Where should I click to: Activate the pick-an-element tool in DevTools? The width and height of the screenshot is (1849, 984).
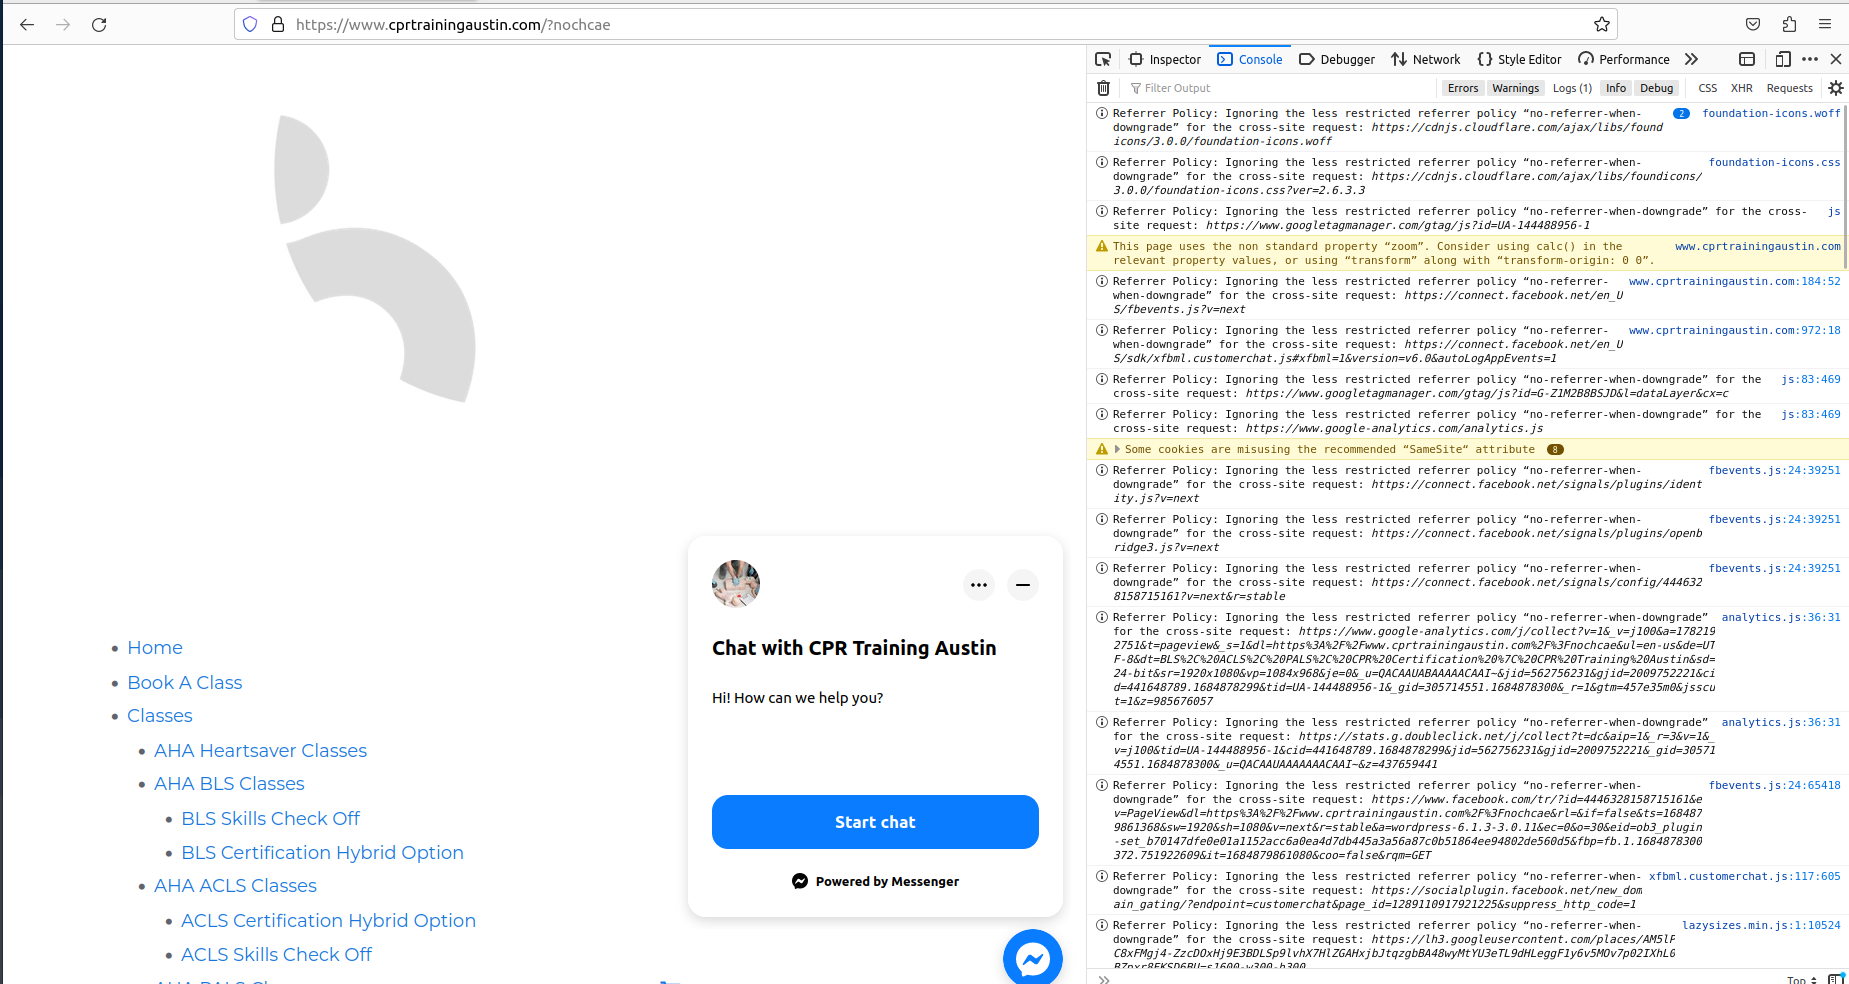[1103, 60]
